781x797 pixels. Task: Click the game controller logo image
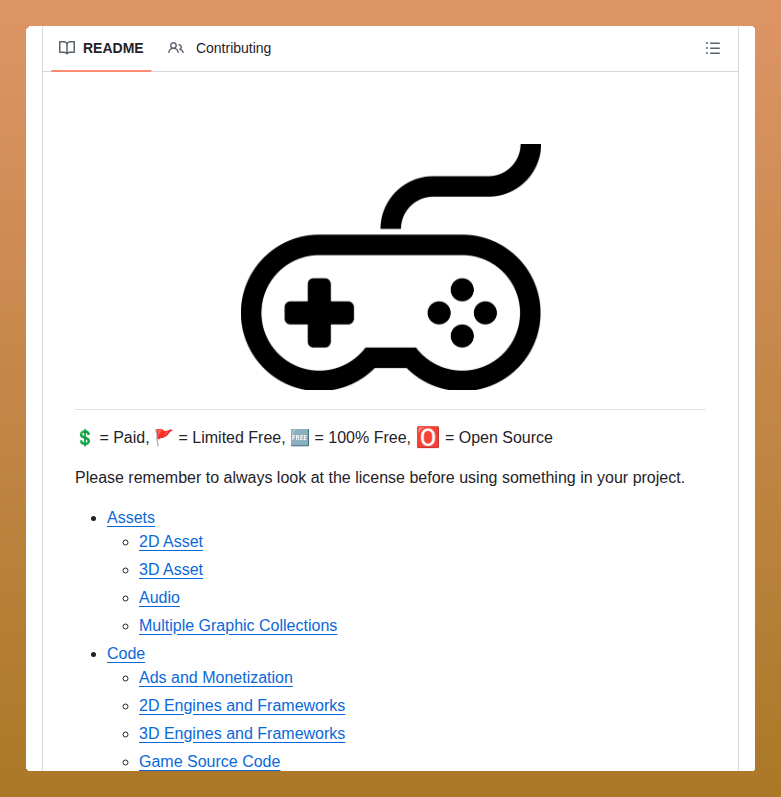pyautogui.click(x=390, y=267)
